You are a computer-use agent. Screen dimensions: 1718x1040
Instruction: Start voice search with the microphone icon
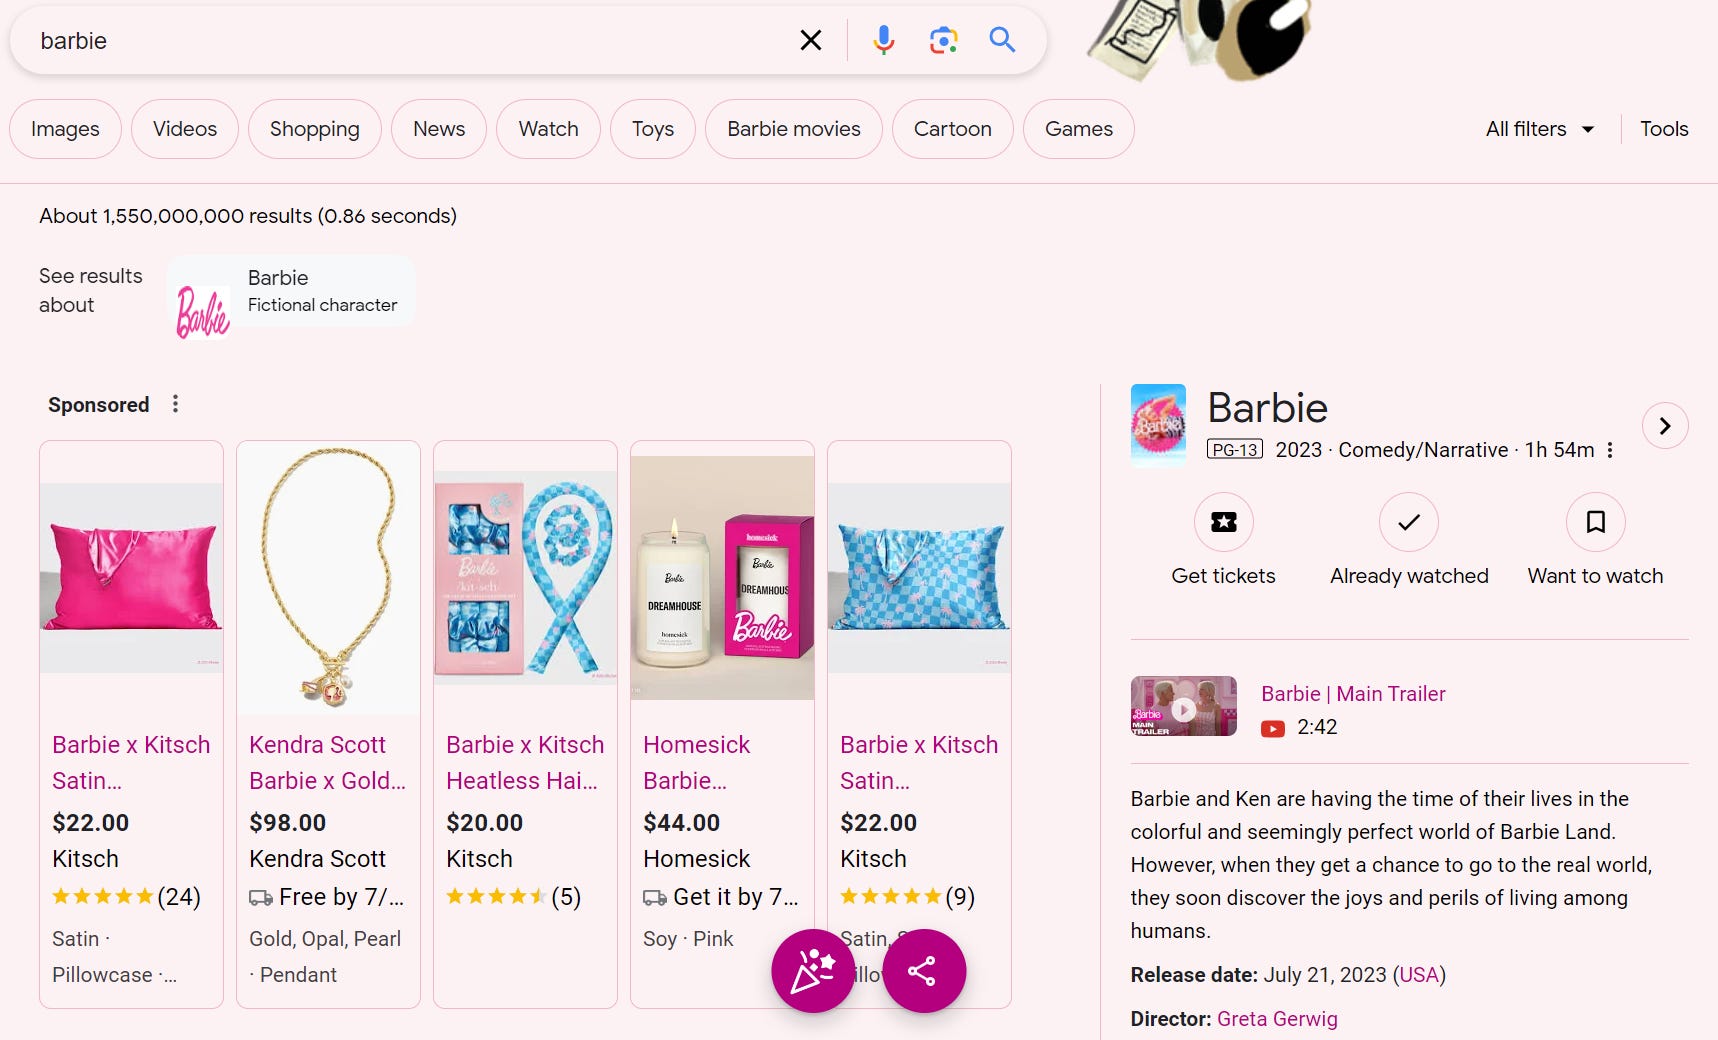click(x=883, y=40)
